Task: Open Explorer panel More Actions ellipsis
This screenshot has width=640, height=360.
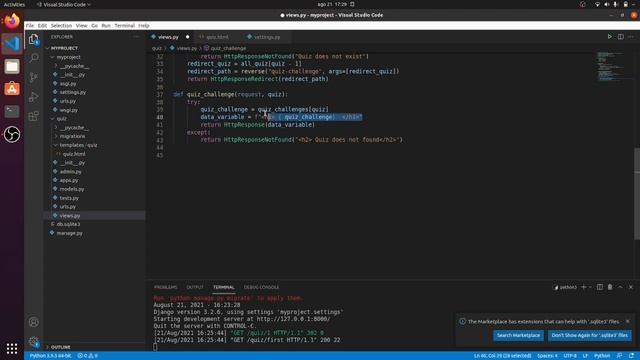Action: pyautogui.click(x=136, y=37)
